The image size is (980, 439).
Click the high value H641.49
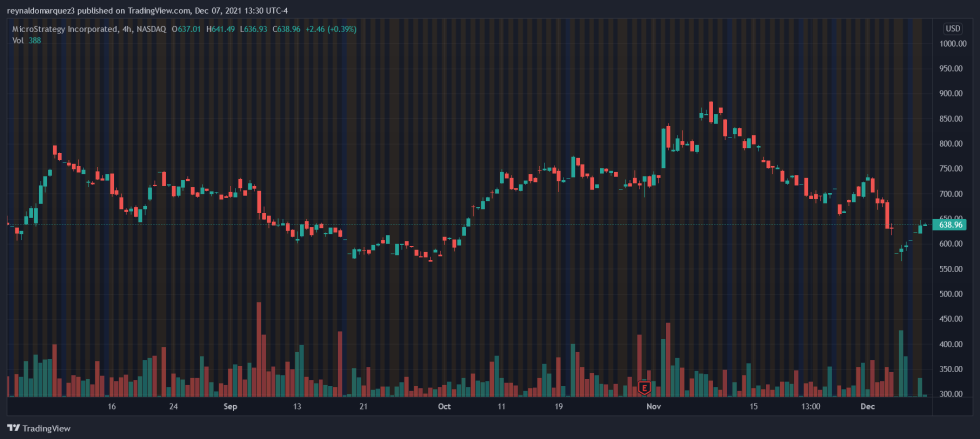click(x=222, y=29)
